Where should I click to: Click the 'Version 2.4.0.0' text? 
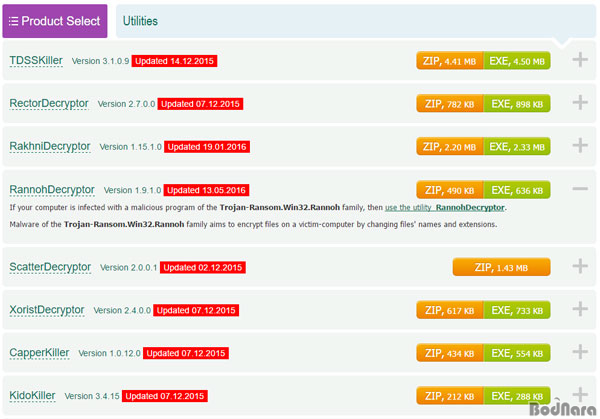(x=122, y=310)
